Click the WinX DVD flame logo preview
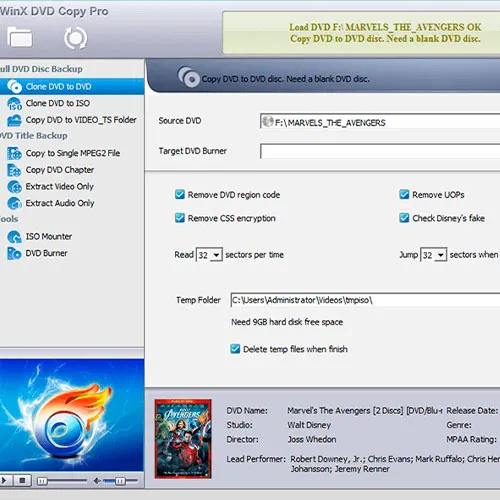Viewport: 500px width, 500px height. click(x=72, y=415)
